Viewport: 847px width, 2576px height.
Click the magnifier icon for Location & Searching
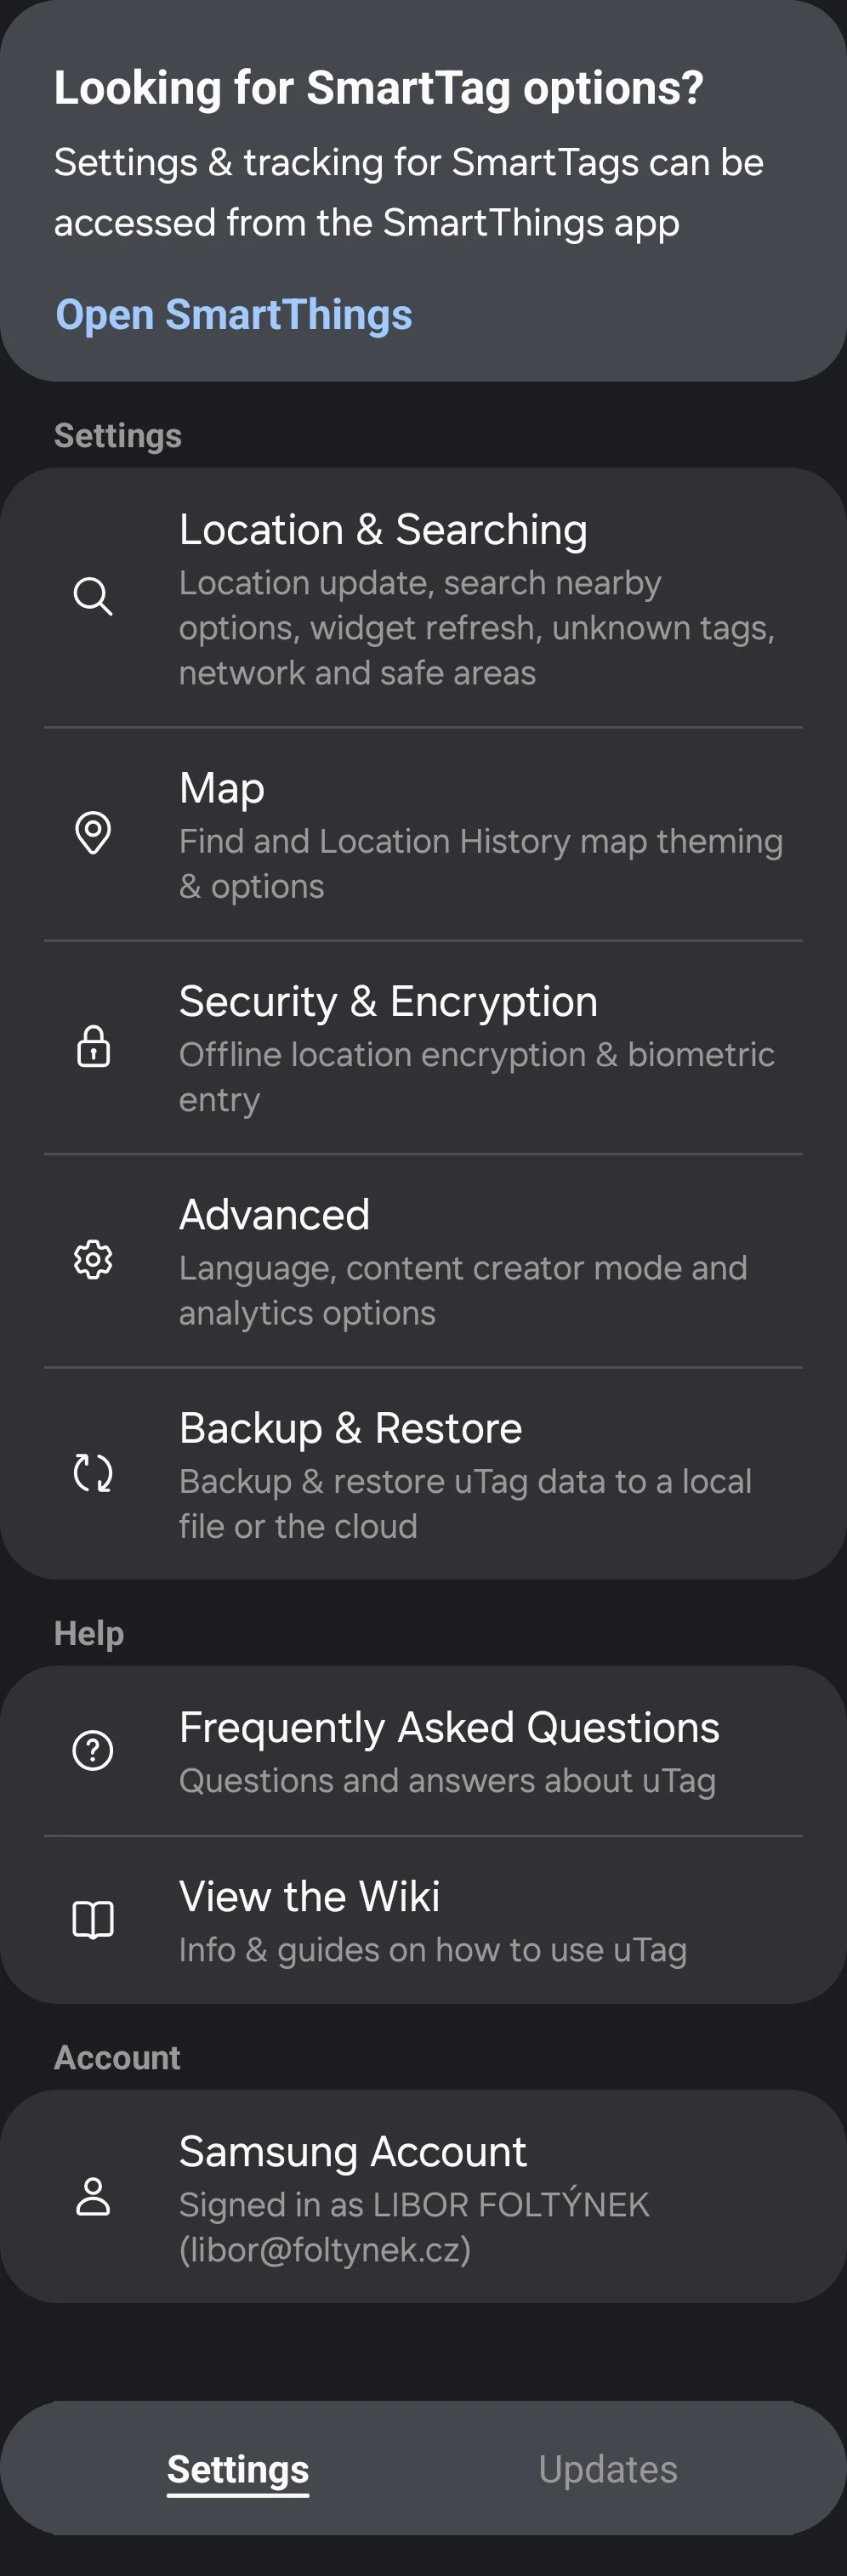click(93, 596)
